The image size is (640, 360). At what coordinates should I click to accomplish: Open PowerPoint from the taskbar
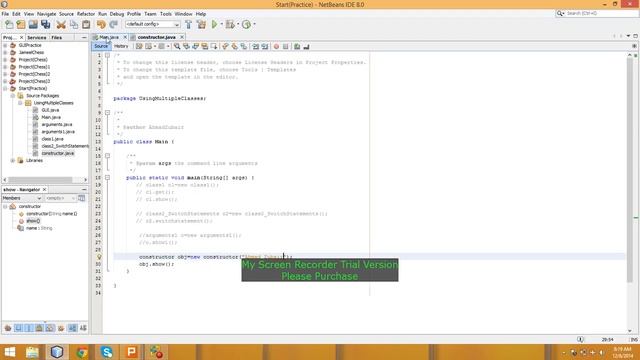tap(131, 352)
